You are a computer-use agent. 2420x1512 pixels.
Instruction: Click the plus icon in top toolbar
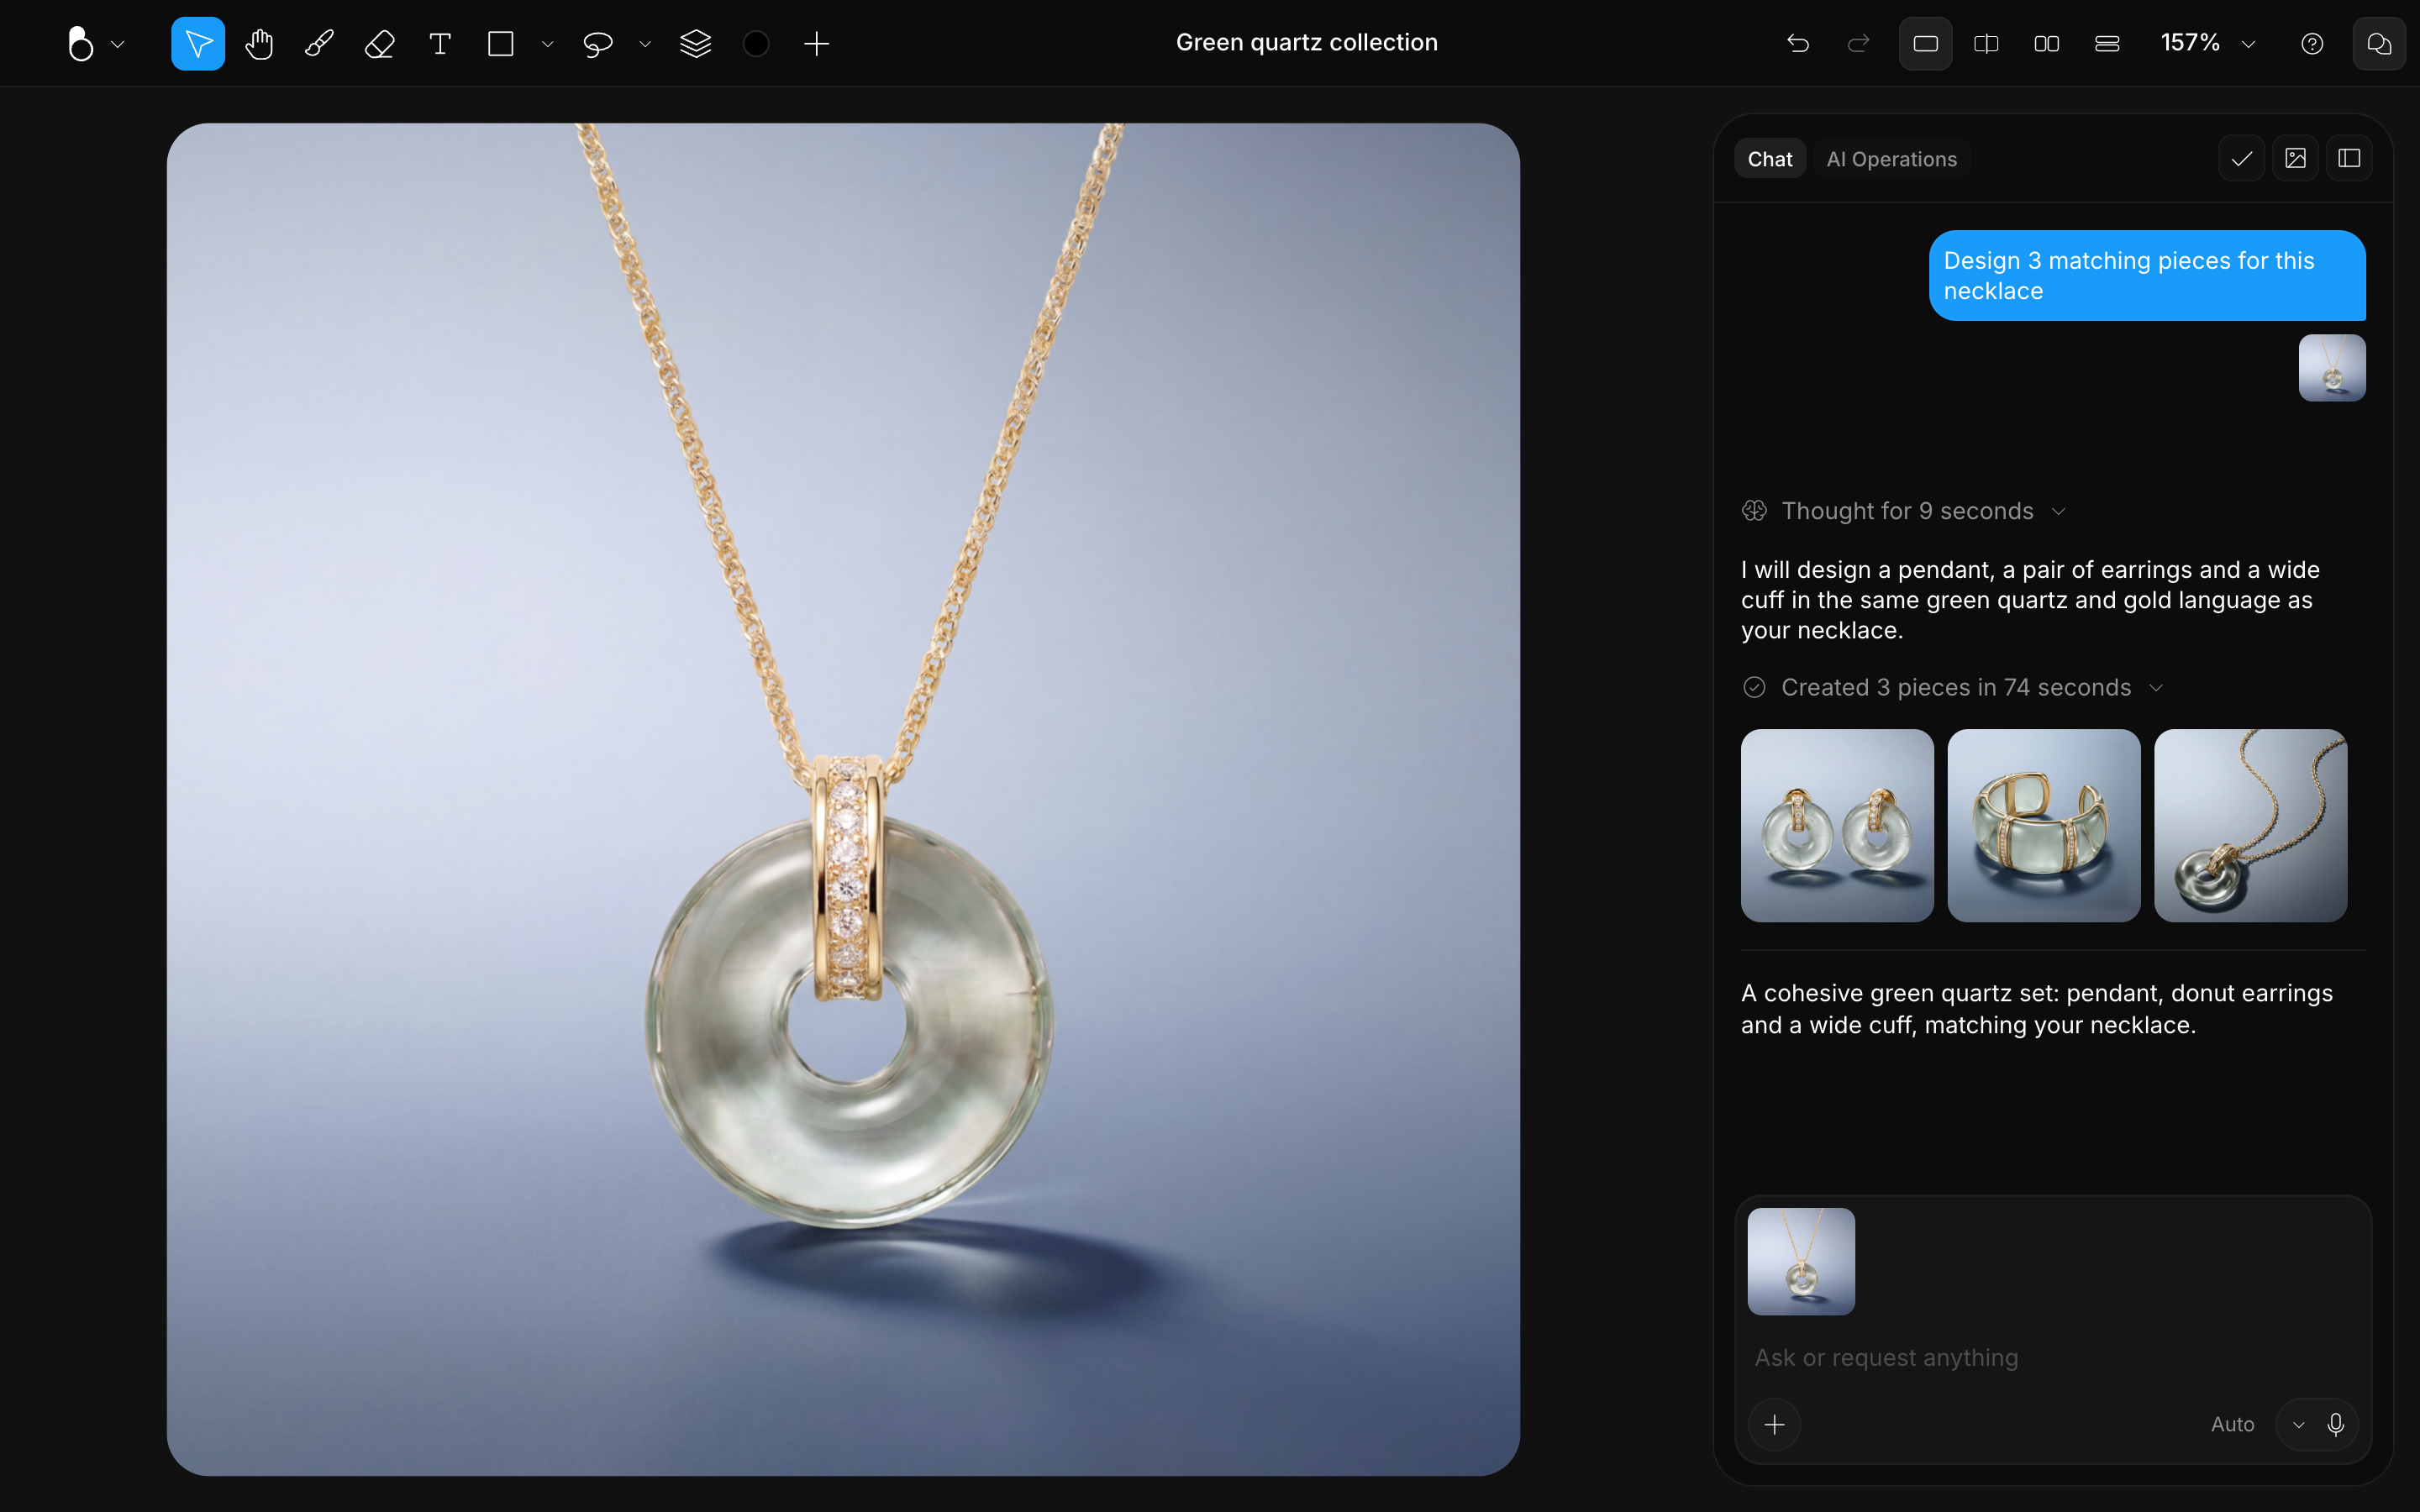coord(816,43)
